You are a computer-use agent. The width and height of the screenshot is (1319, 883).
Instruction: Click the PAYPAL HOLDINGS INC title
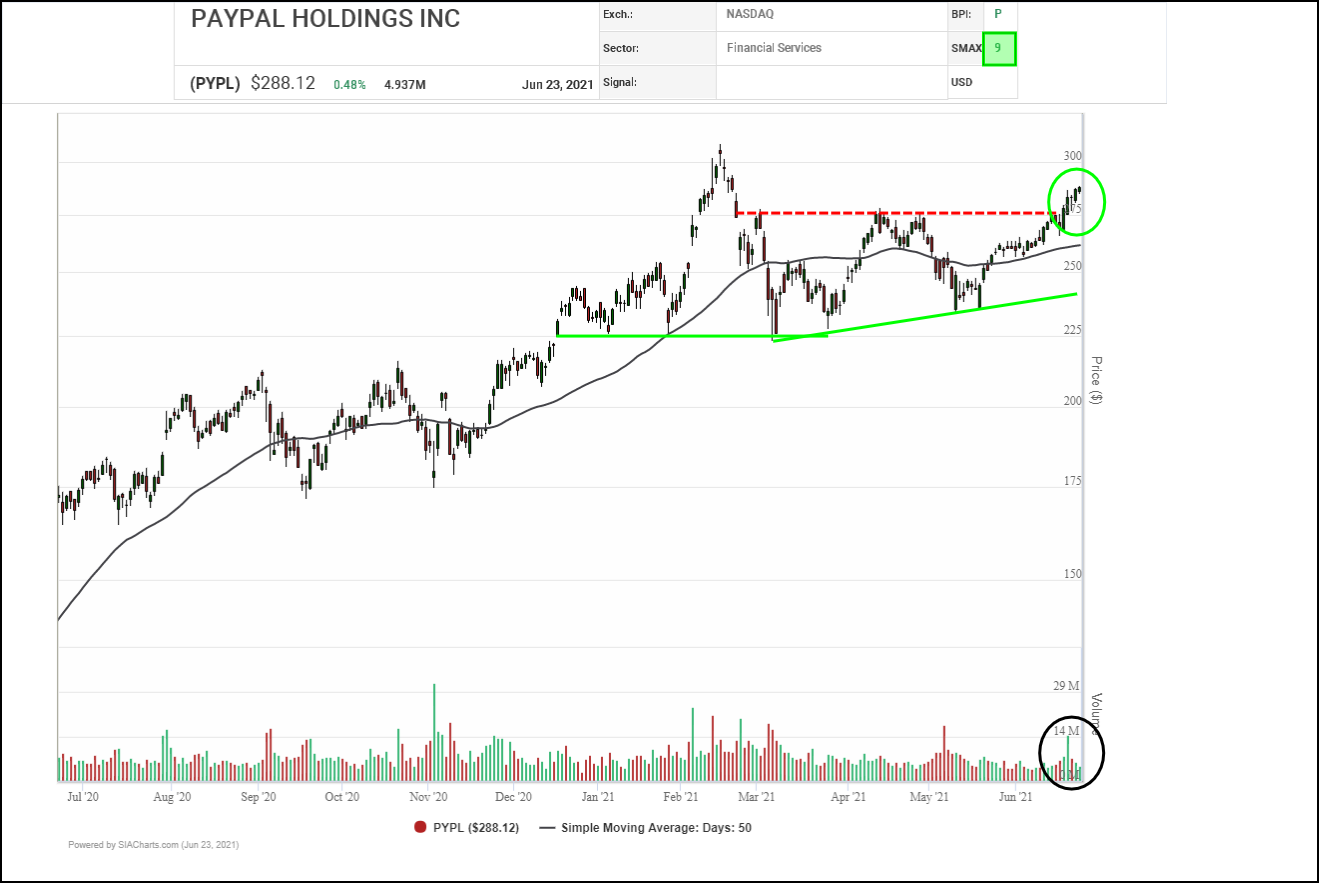[x=325, y=18]
